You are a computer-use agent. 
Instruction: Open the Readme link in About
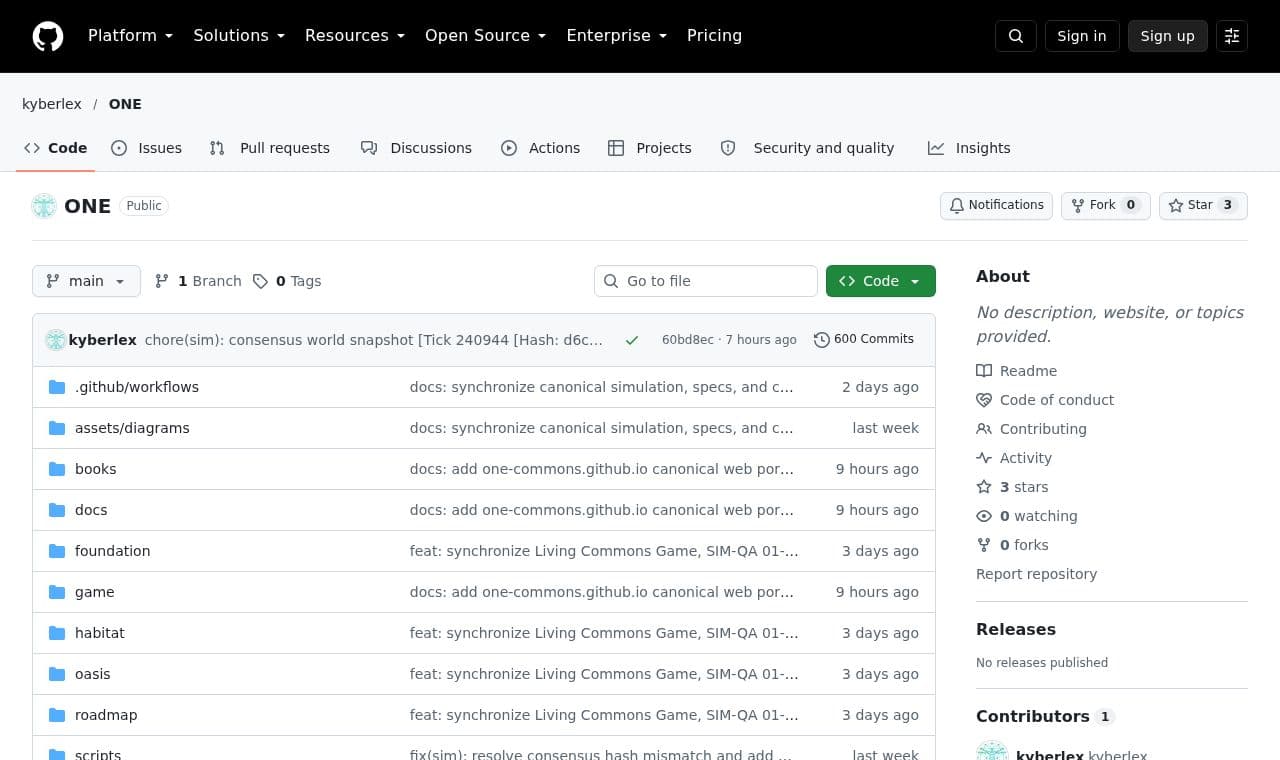[x=1017, y=371]
